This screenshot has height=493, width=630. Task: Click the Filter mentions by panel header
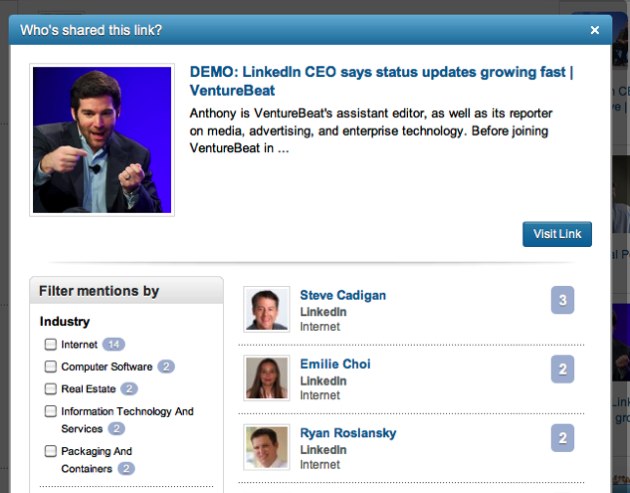pos(126,291)
